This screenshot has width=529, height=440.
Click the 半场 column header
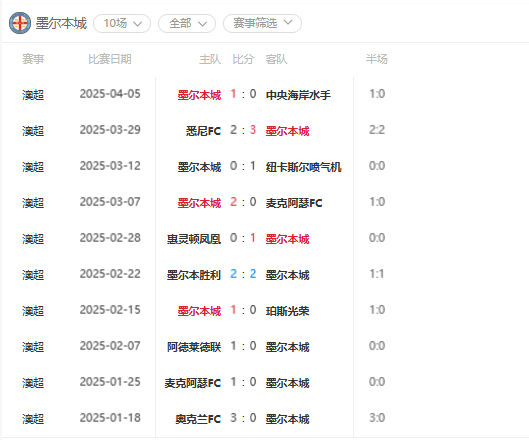[377, 59]
